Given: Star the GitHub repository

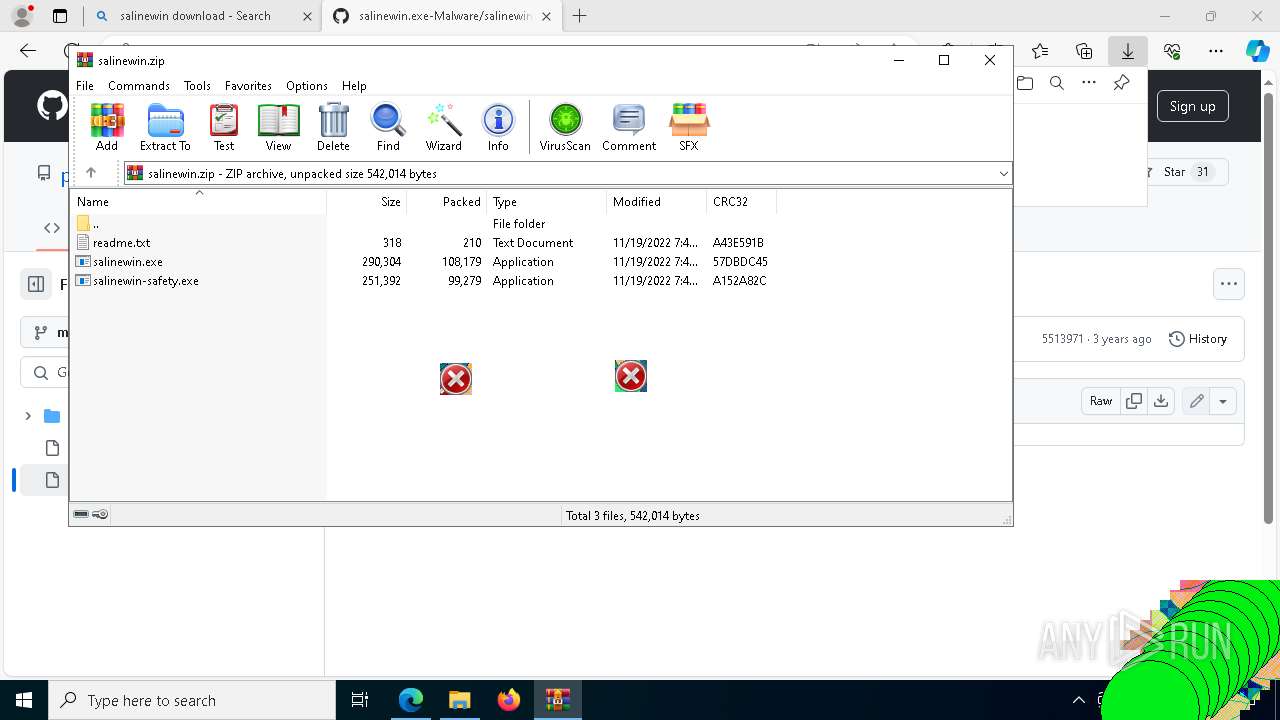Looking at the screenshot, I should tap(1182, 172).
